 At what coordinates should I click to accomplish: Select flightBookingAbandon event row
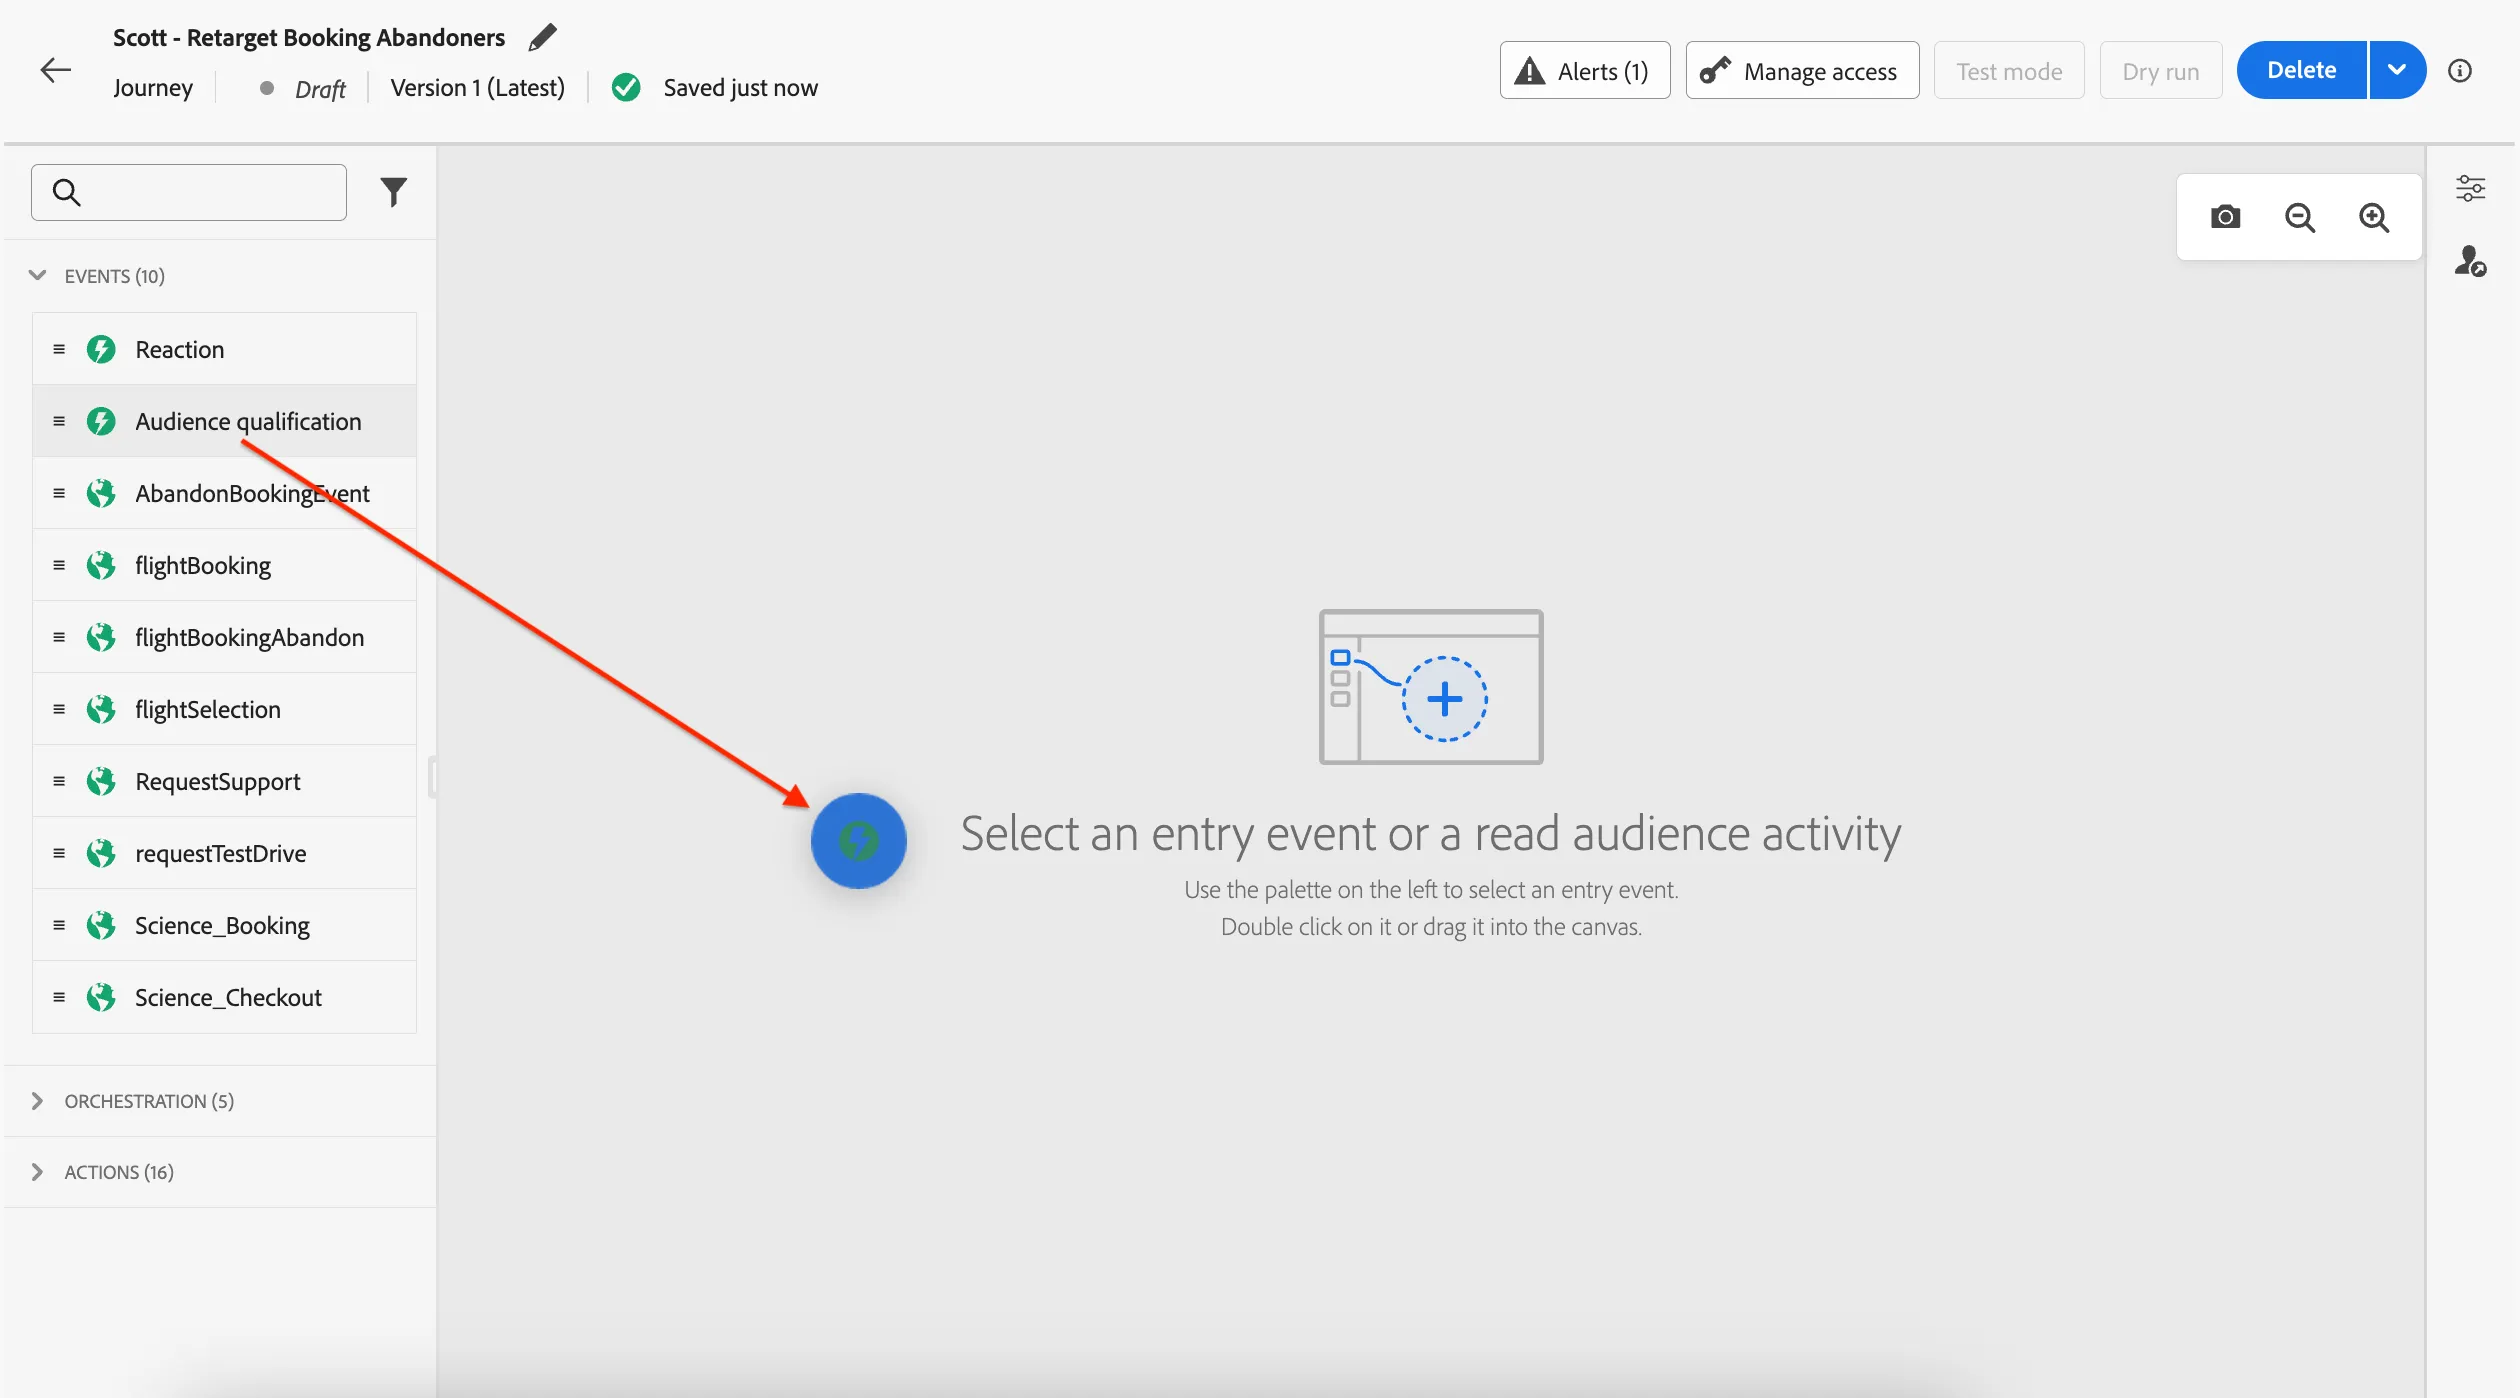224,637
